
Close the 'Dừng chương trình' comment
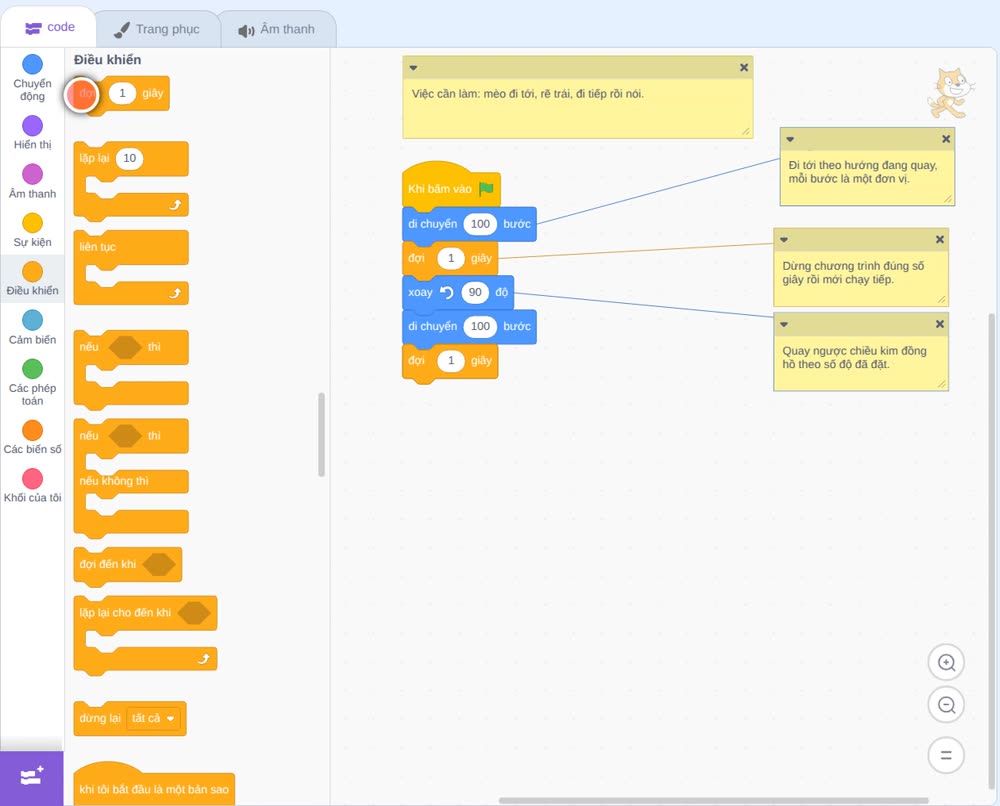pos(939,240)
